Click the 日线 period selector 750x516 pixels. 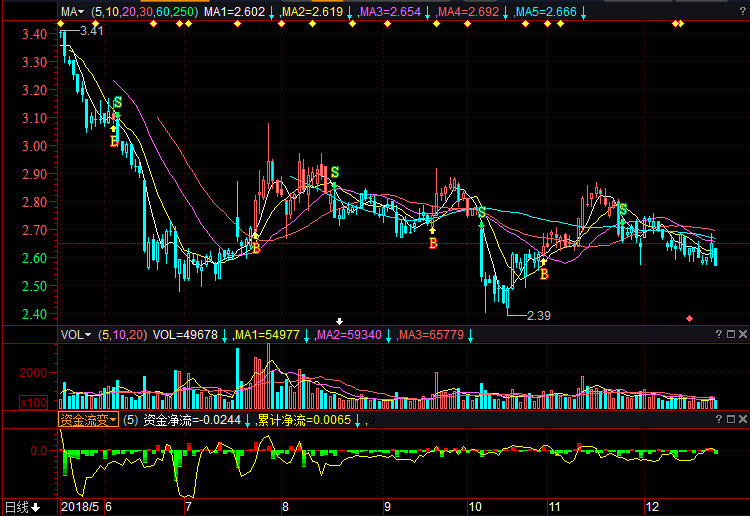pyautogui.click(x=22, y=507)
